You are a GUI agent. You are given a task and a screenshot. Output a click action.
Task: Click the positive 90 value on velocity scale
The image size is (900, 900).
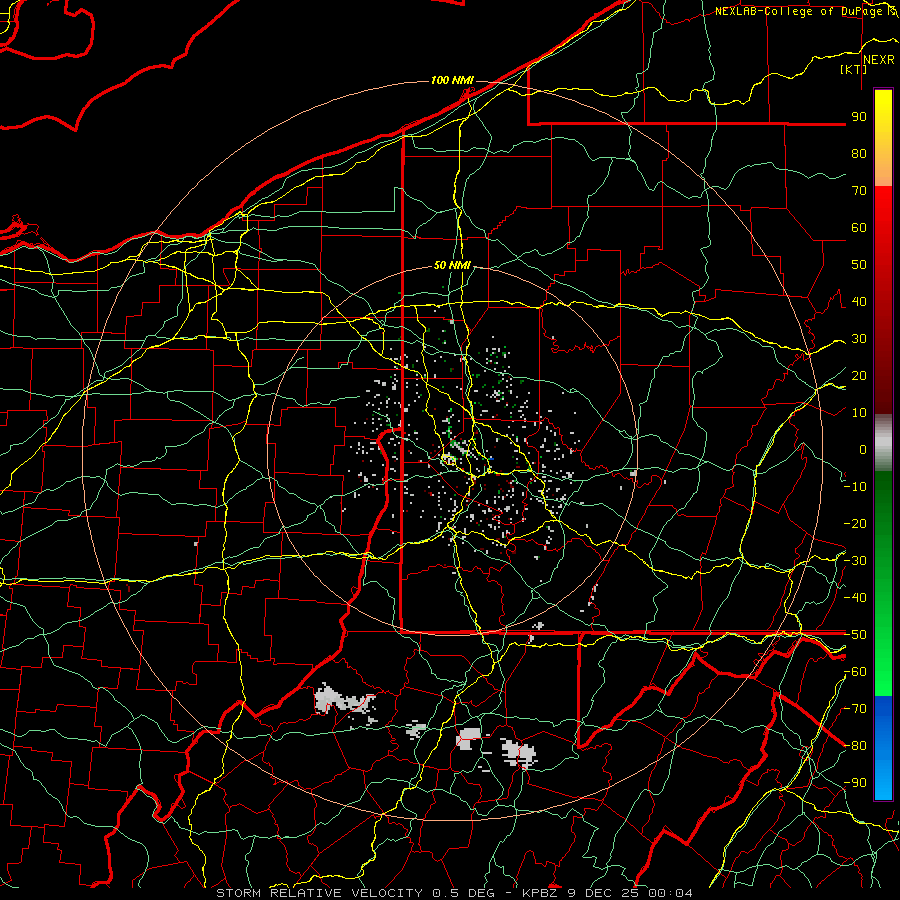[859, 117]
